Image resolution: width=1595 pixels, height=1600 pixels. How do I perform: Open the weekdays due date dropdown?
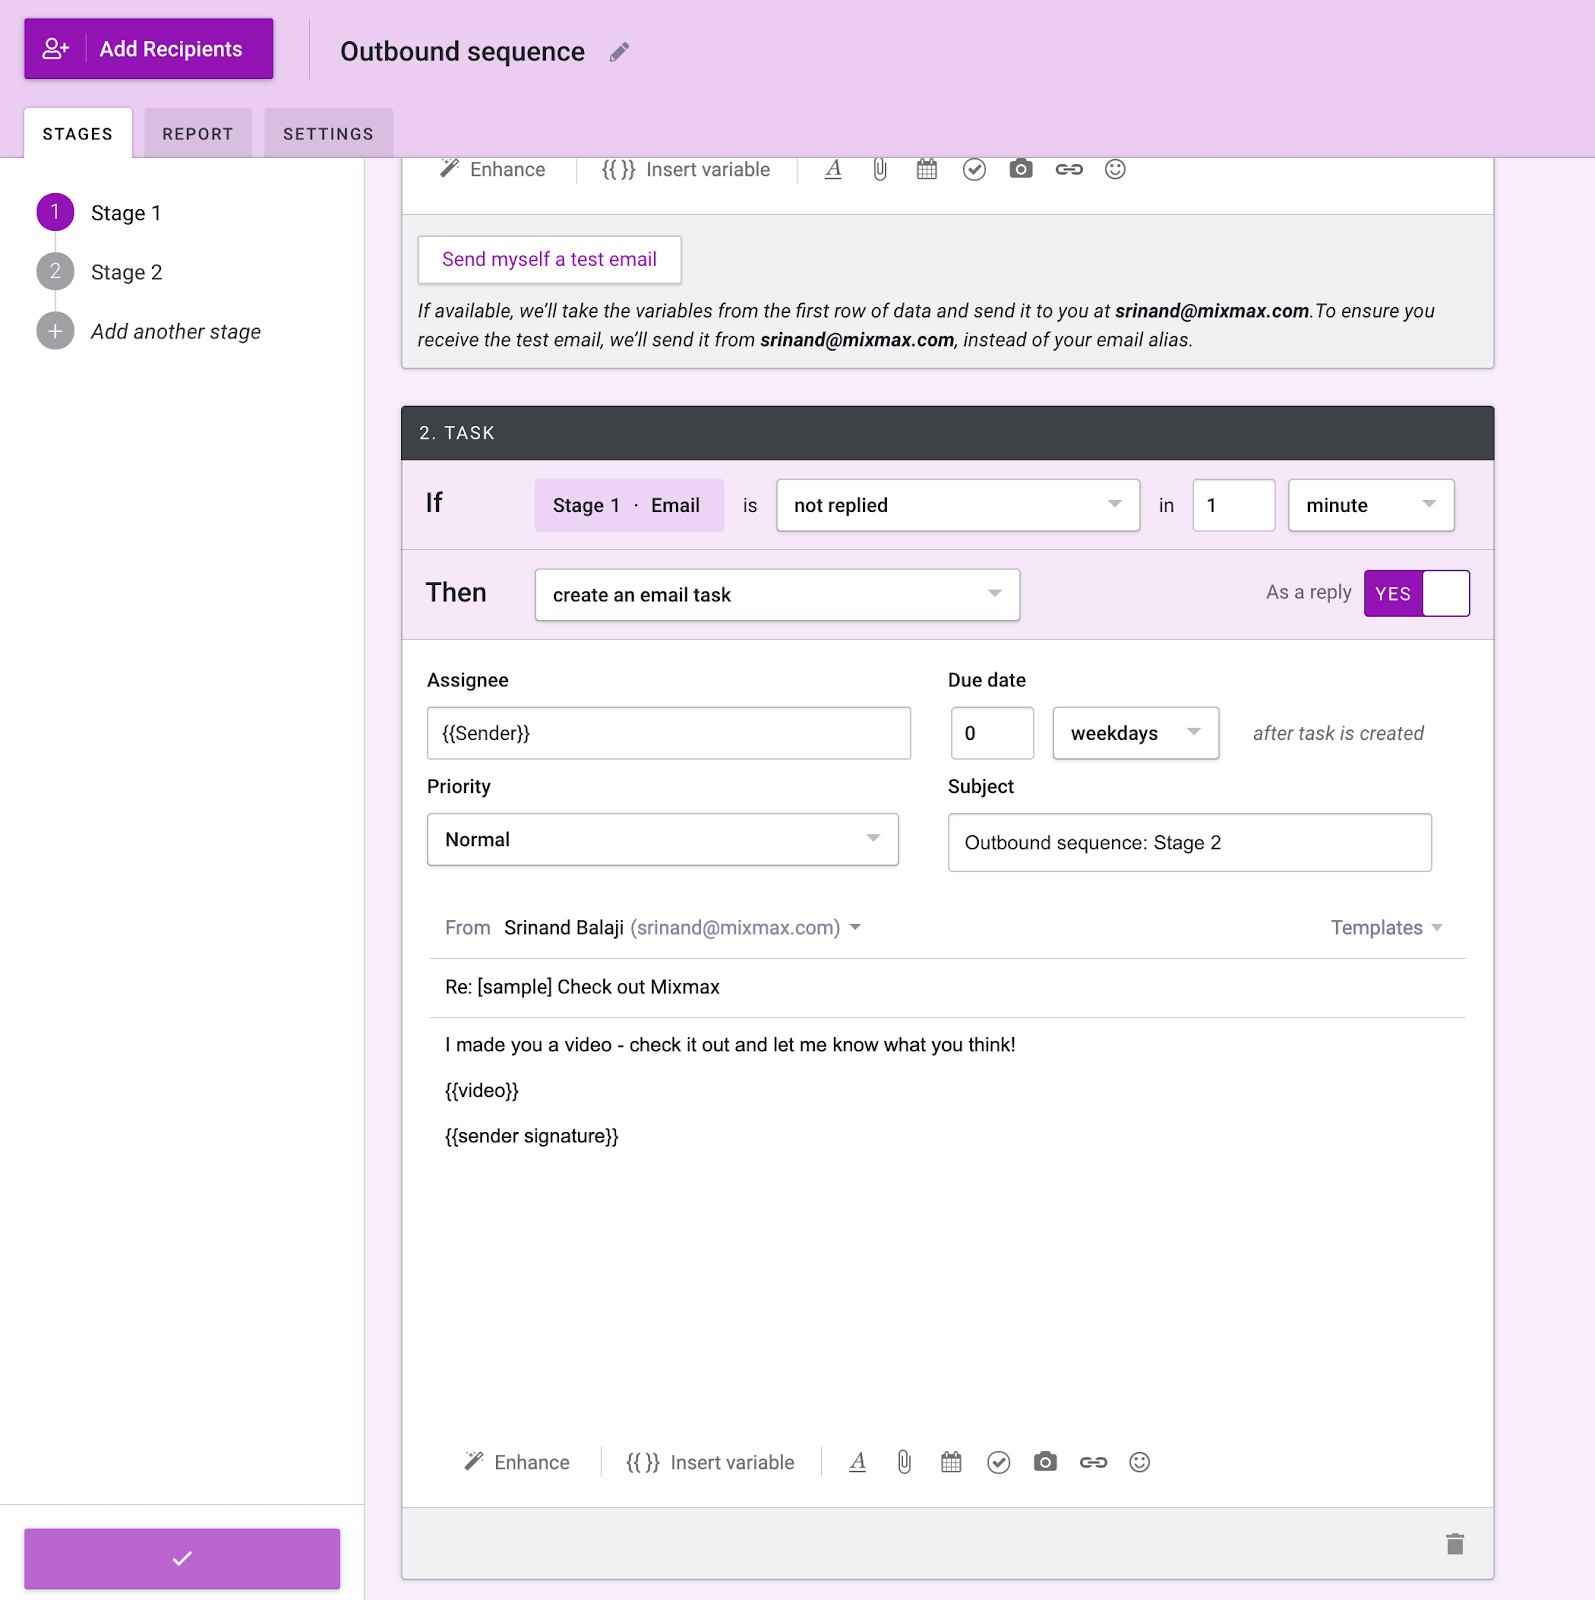point(1136,733)
